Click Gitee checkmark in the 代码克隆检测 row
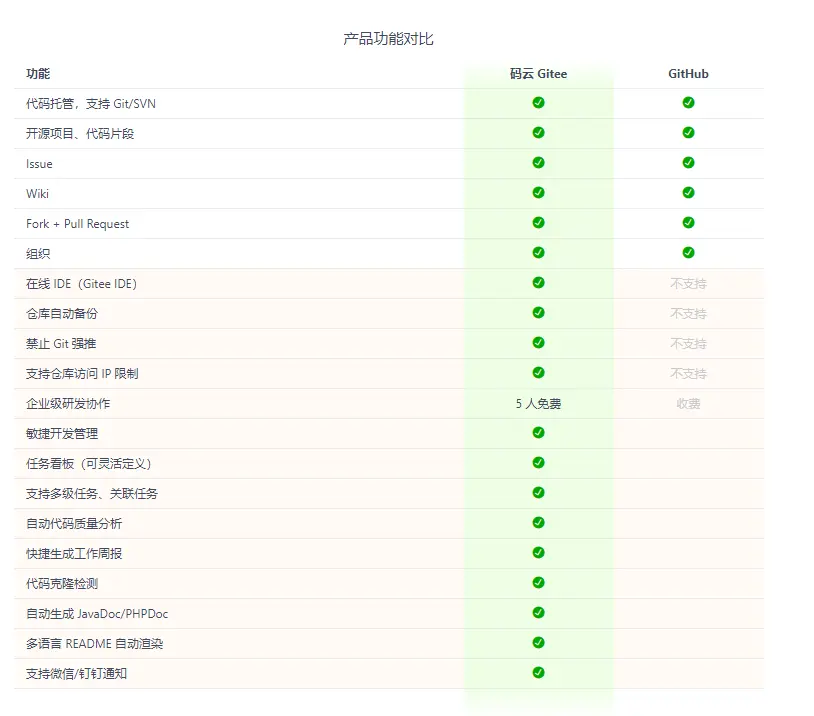Screen dimensions: 814x716 [x=538, y=583]
